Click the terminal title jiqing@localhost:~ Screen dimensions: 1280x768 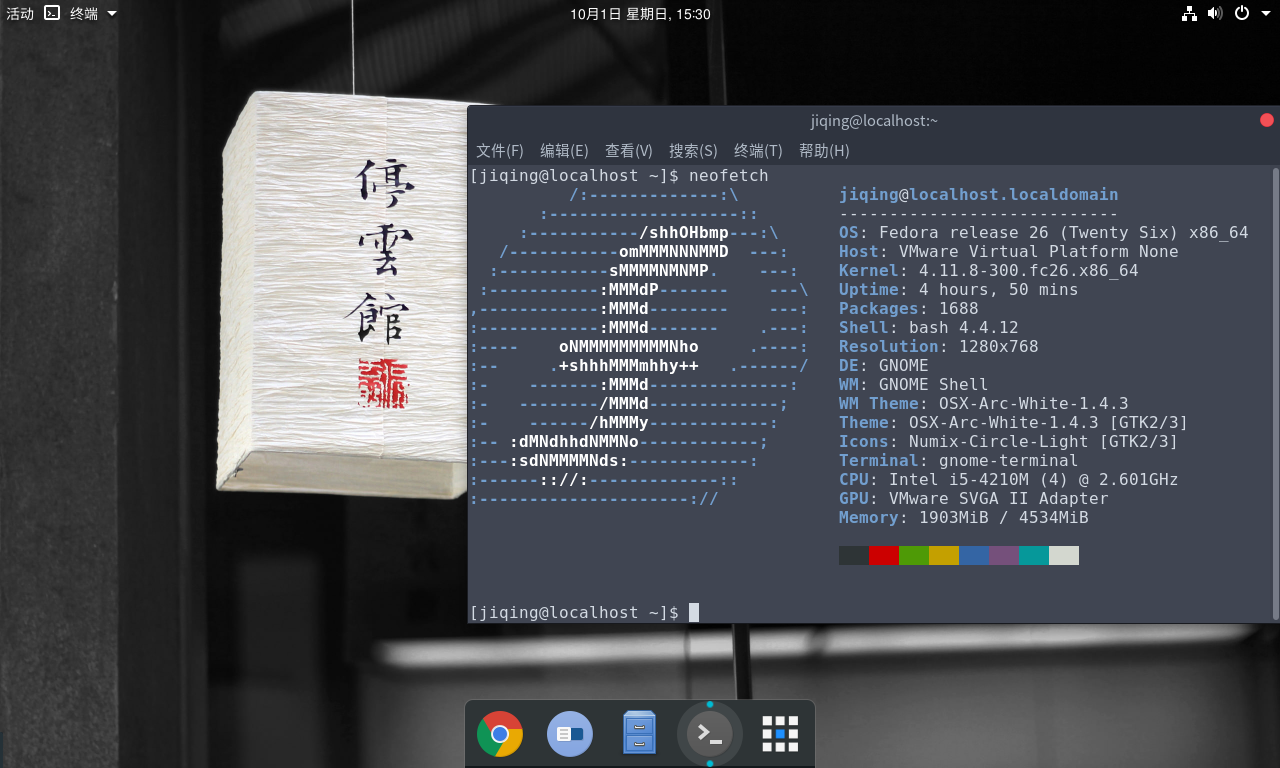[x=874, y=121]
